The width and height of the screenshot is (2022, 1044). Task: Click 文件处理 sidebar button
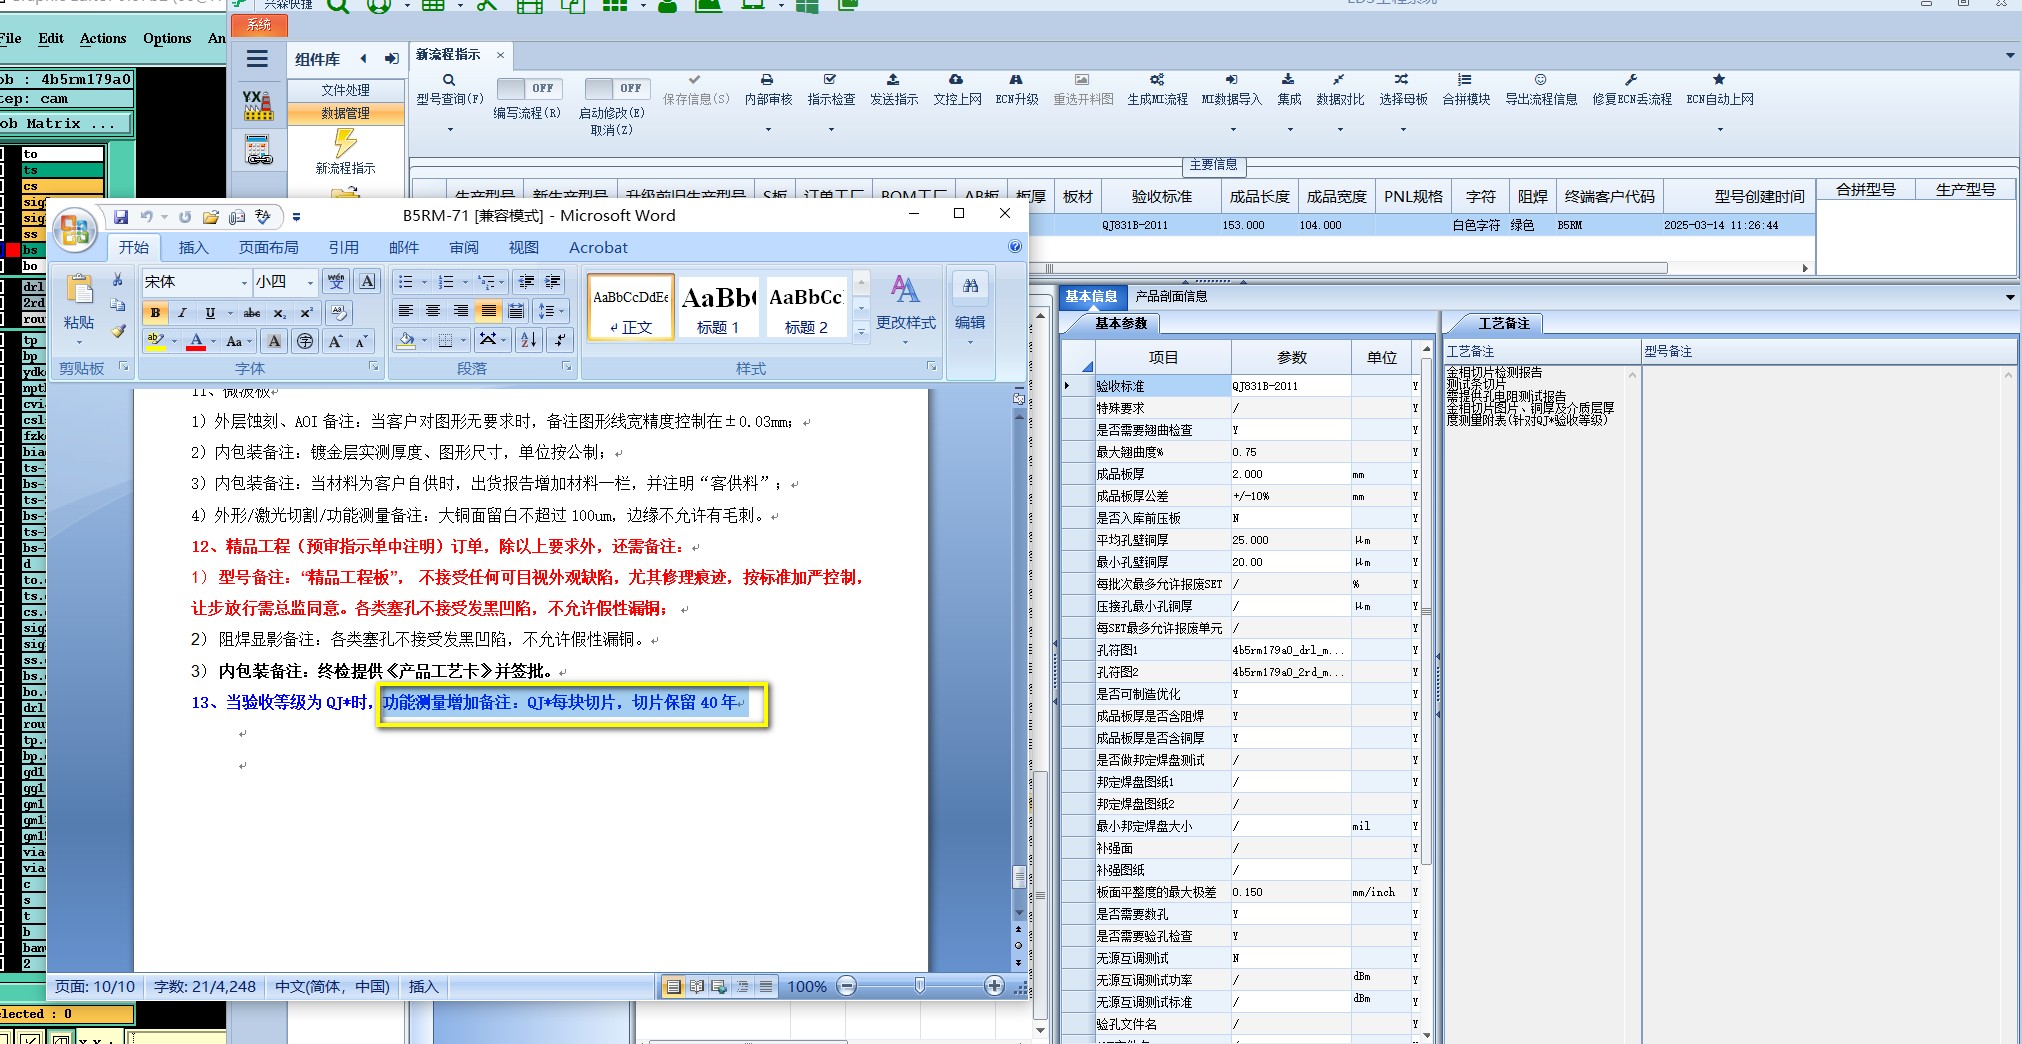tap(345, 90)
